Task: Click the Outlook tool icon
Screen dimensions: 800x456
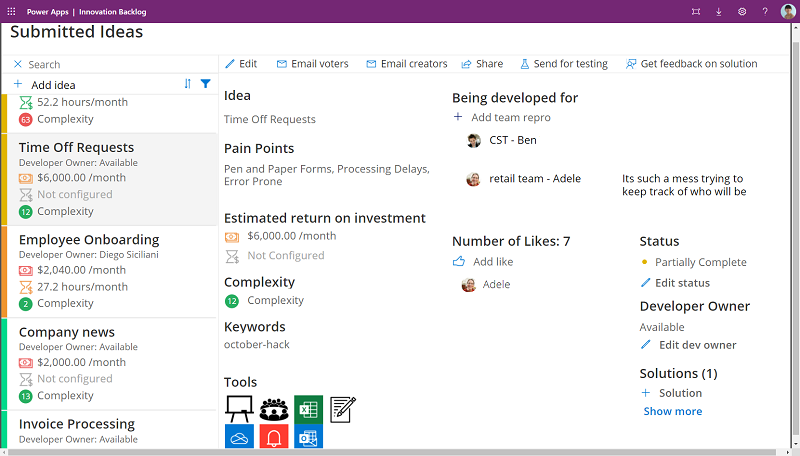Action: pyautogui.click(x=309, y=437)
